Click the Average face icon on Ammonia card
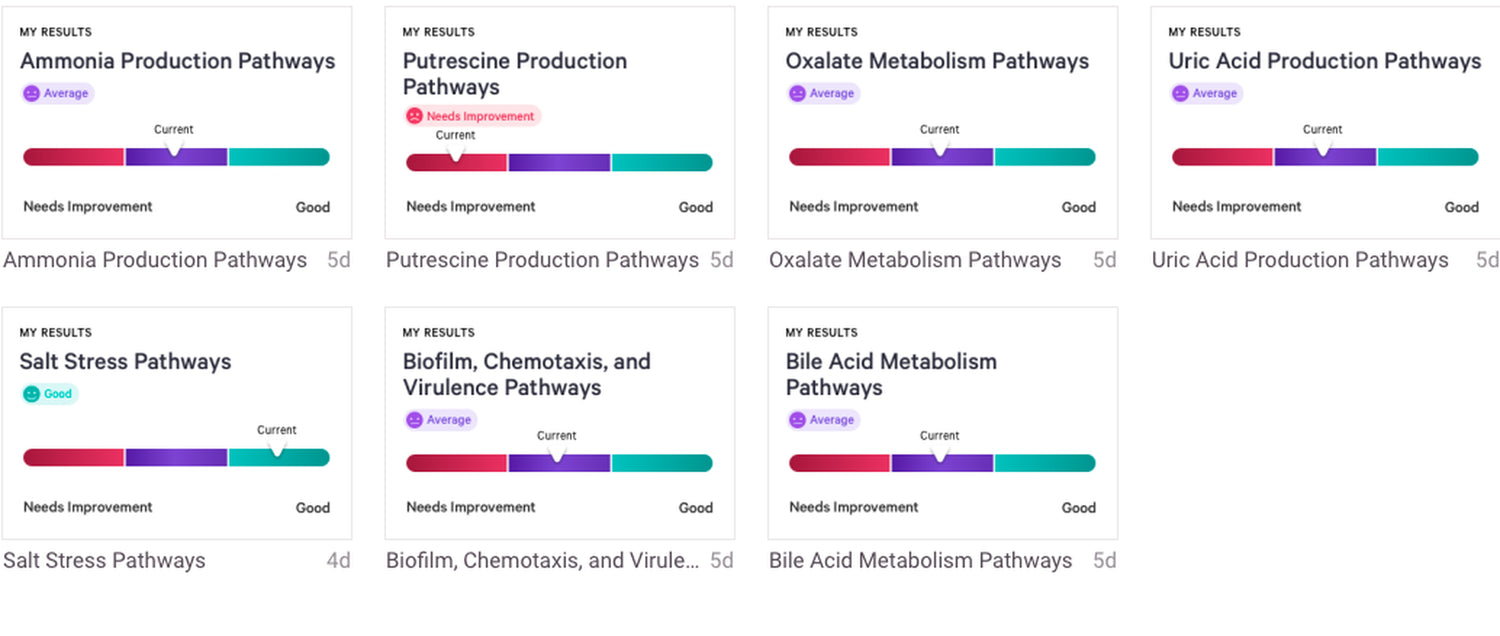The height and width of the screenshot is (636, 1500). [x=32, y=93]
